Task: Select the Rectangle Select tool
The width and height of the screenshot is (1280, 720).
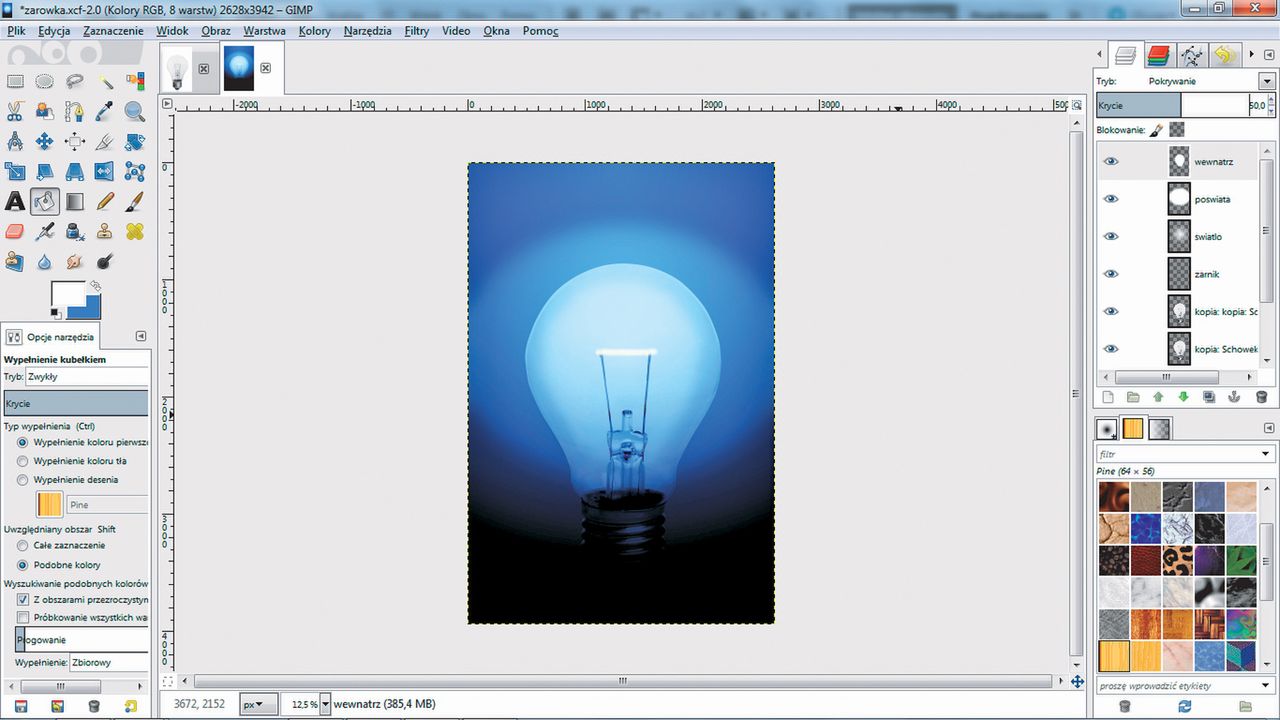Action: [x=15, y=82]
